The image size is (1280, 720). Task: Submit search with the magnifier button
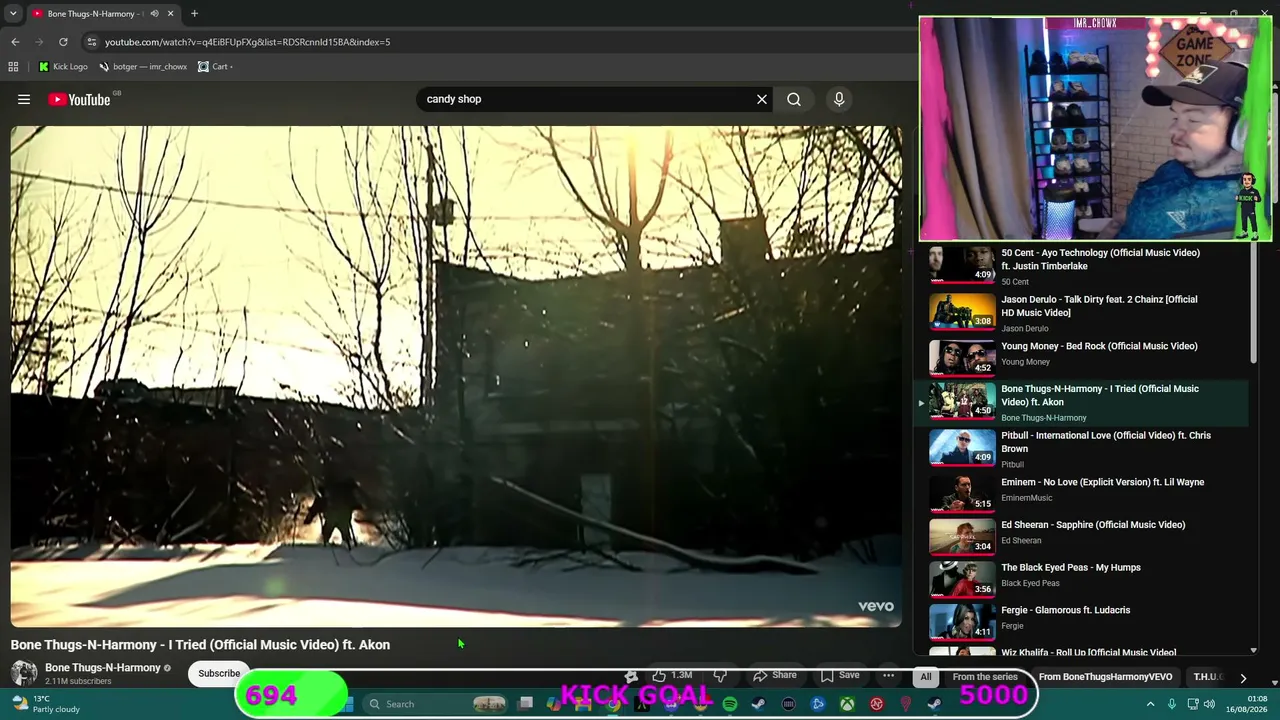coord(794,99)
